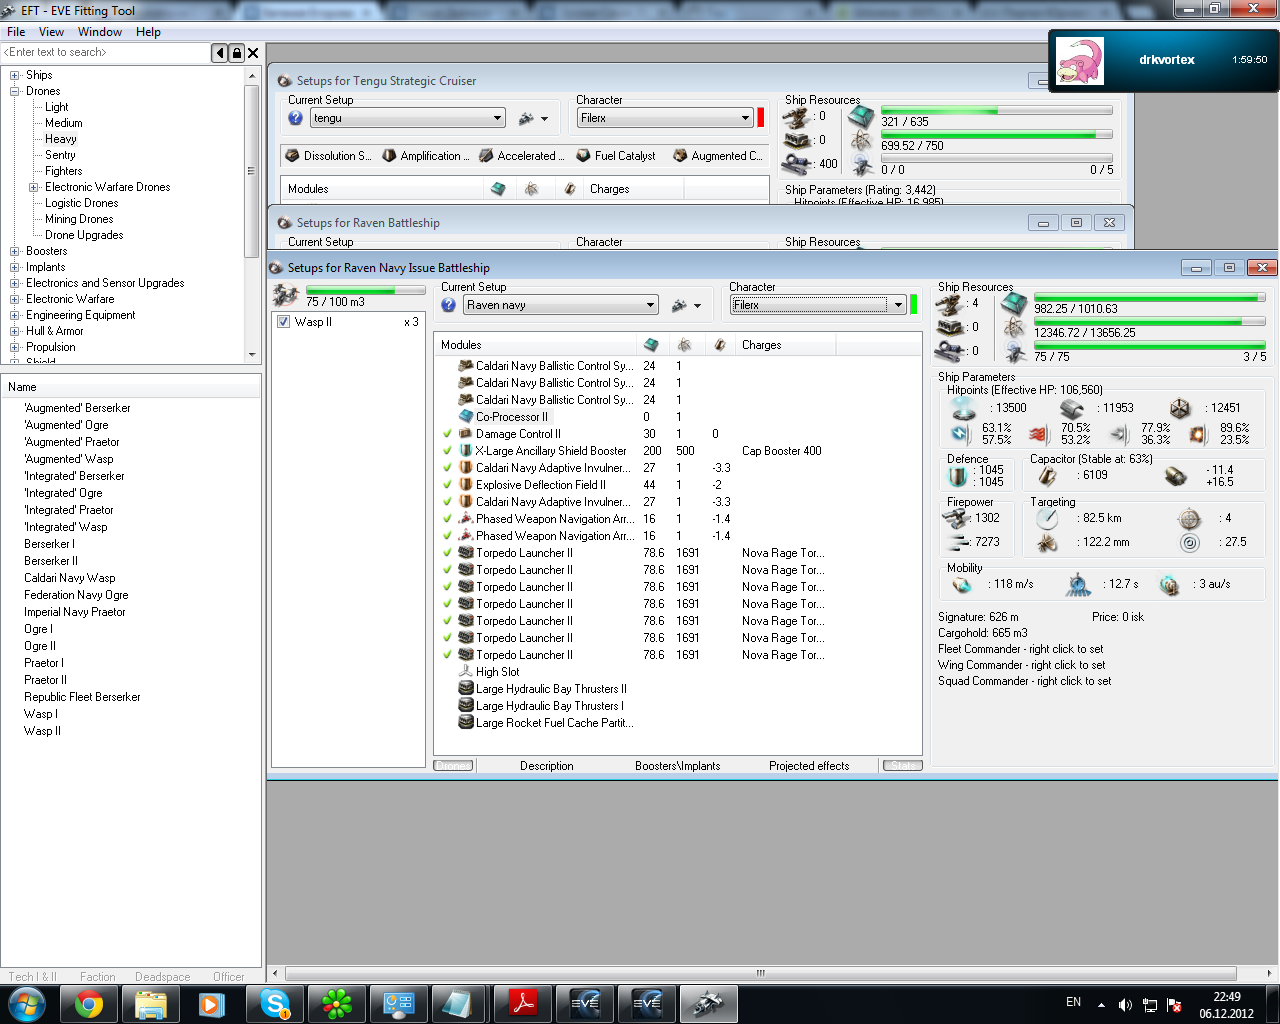
Task: Expand the Electronic Warfare Drones node
Action: (34, 187)
